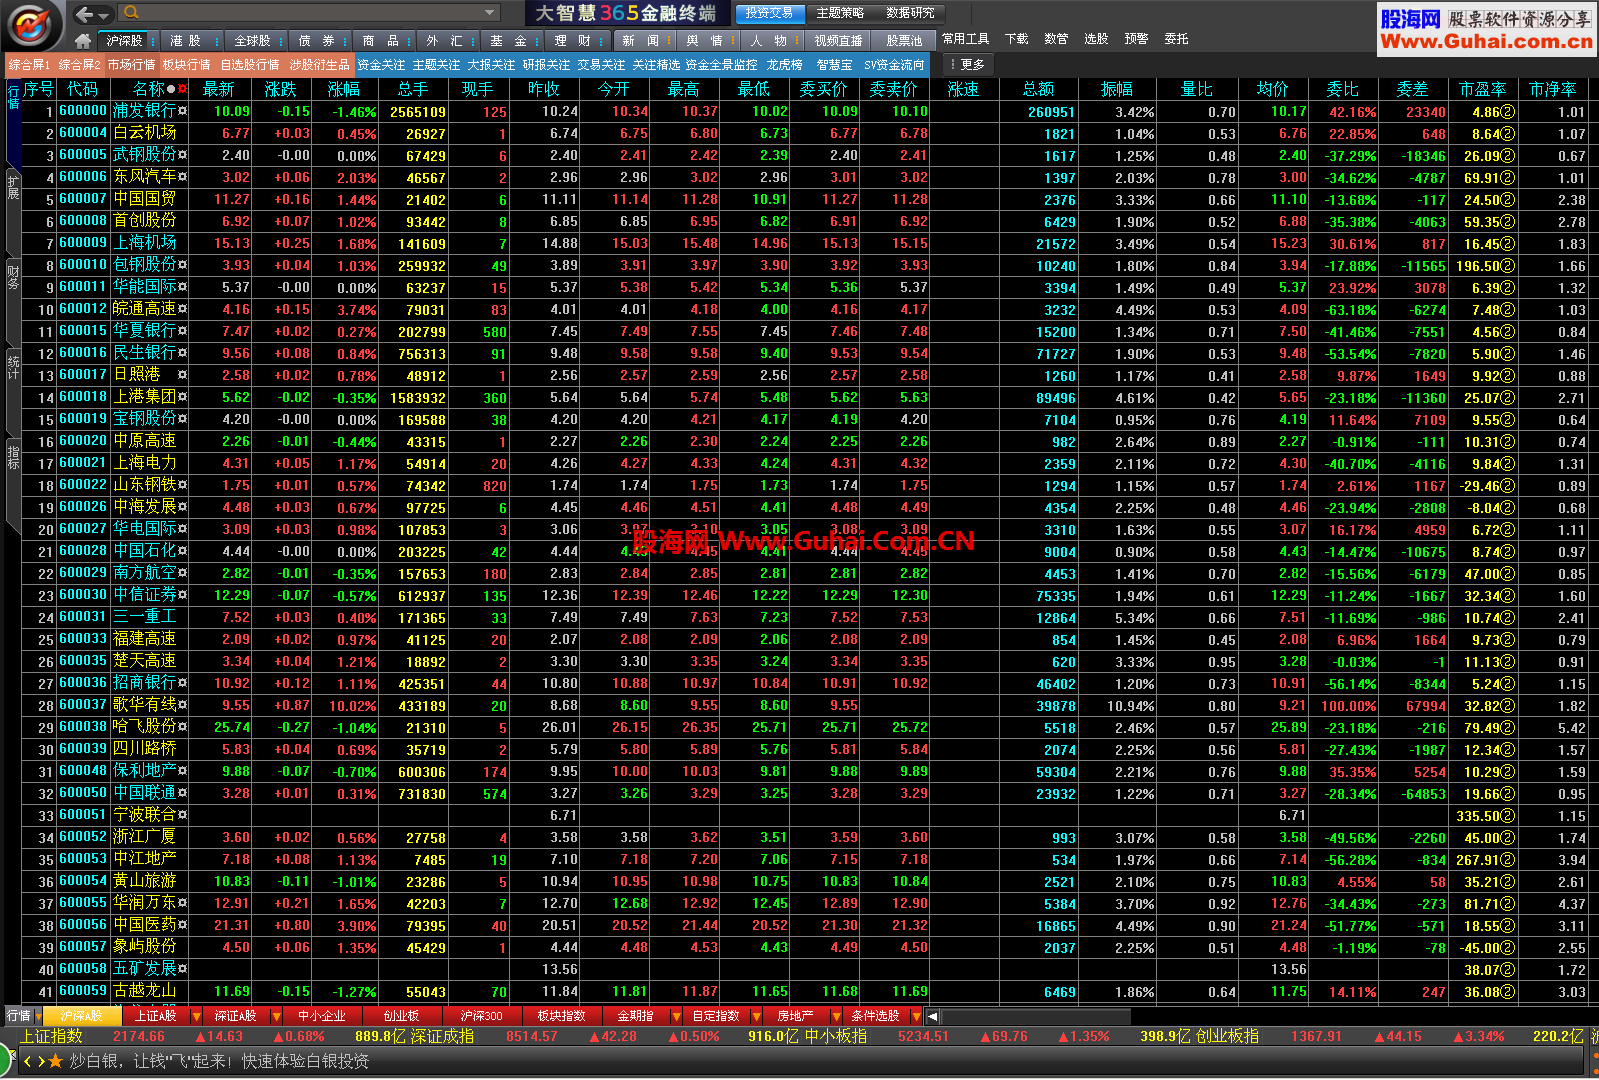Screen dimensions: 1599x1080
Task: Switch to bottom 沪深300 tab
Action: [481, 1015]
